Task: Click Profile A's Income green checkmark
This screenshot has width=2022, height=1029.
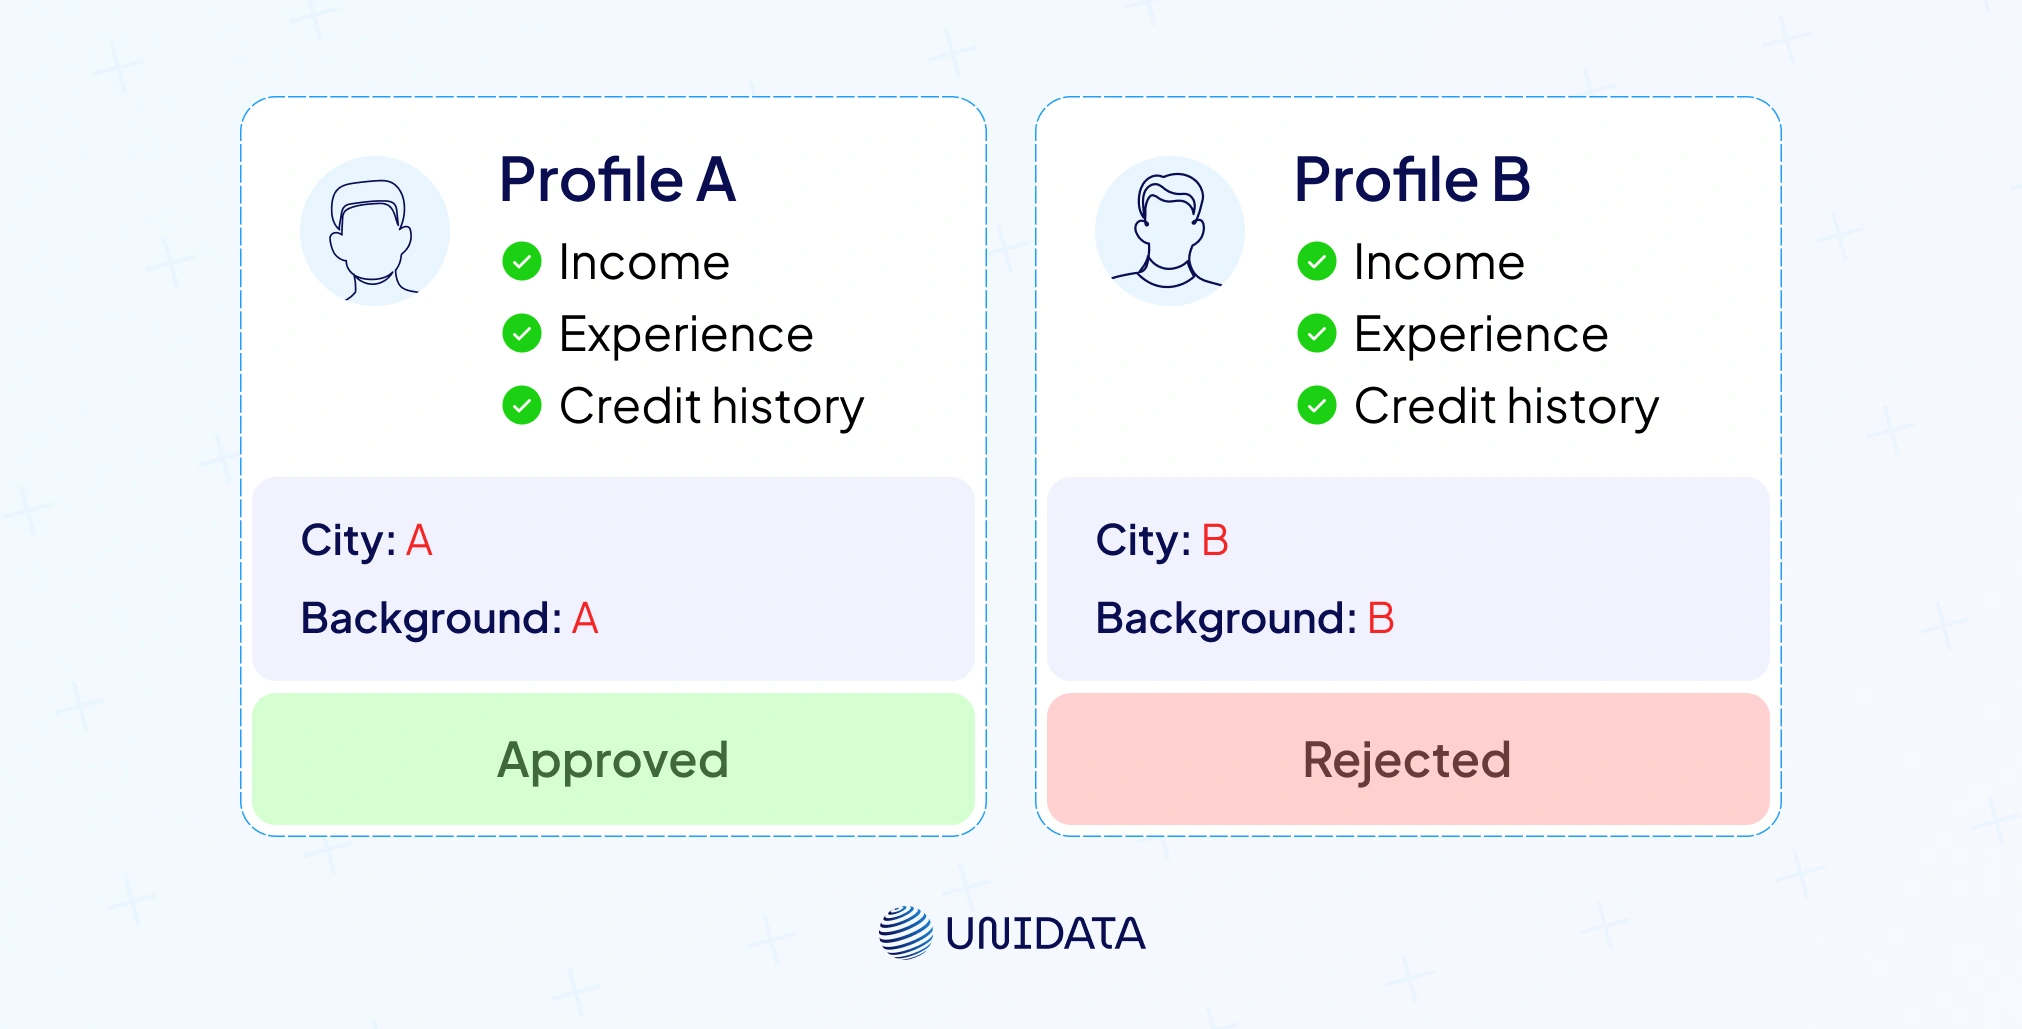Action: click(x=522, y=262)
